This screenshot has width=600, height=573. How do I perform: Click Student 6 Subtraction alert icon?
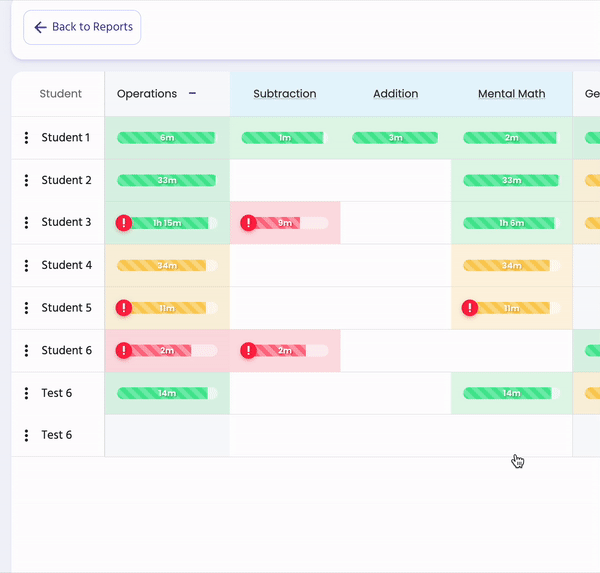[248, 350]
